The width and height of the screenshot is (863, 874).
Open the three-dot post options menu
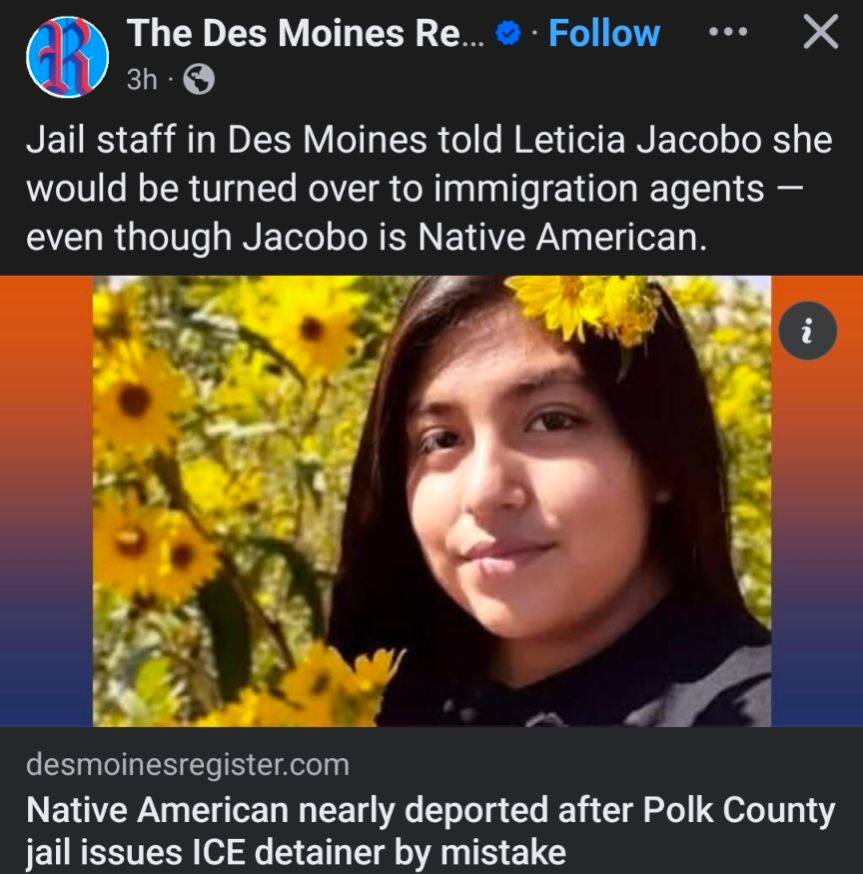coord(728,32)
